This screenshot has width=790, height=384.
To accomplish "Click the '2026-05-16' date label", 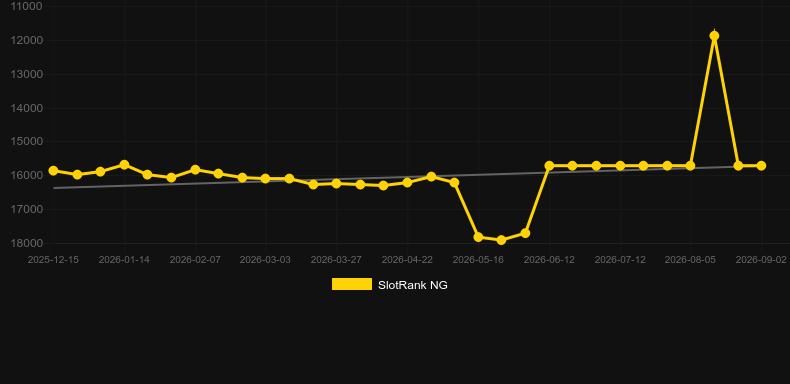I will coord(478,260).
